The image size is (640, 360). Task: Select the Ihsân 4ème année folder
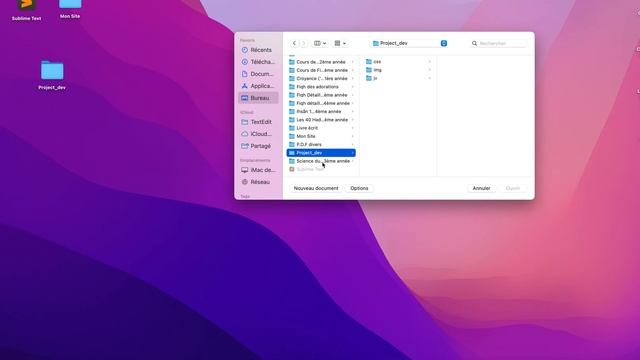tap(321, 111)
